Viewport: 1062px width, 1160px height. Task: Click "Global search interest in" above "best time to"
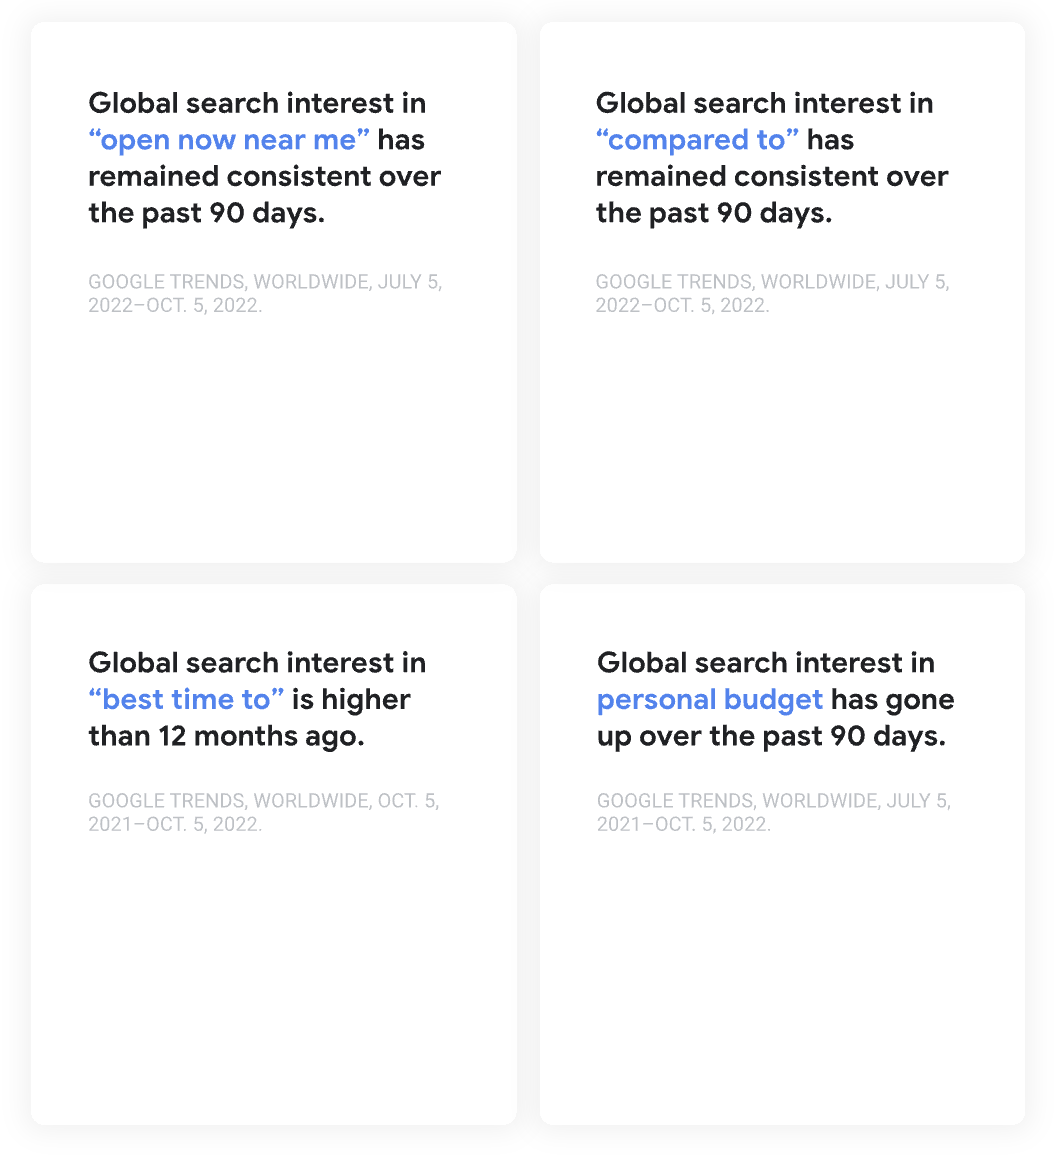257,663
